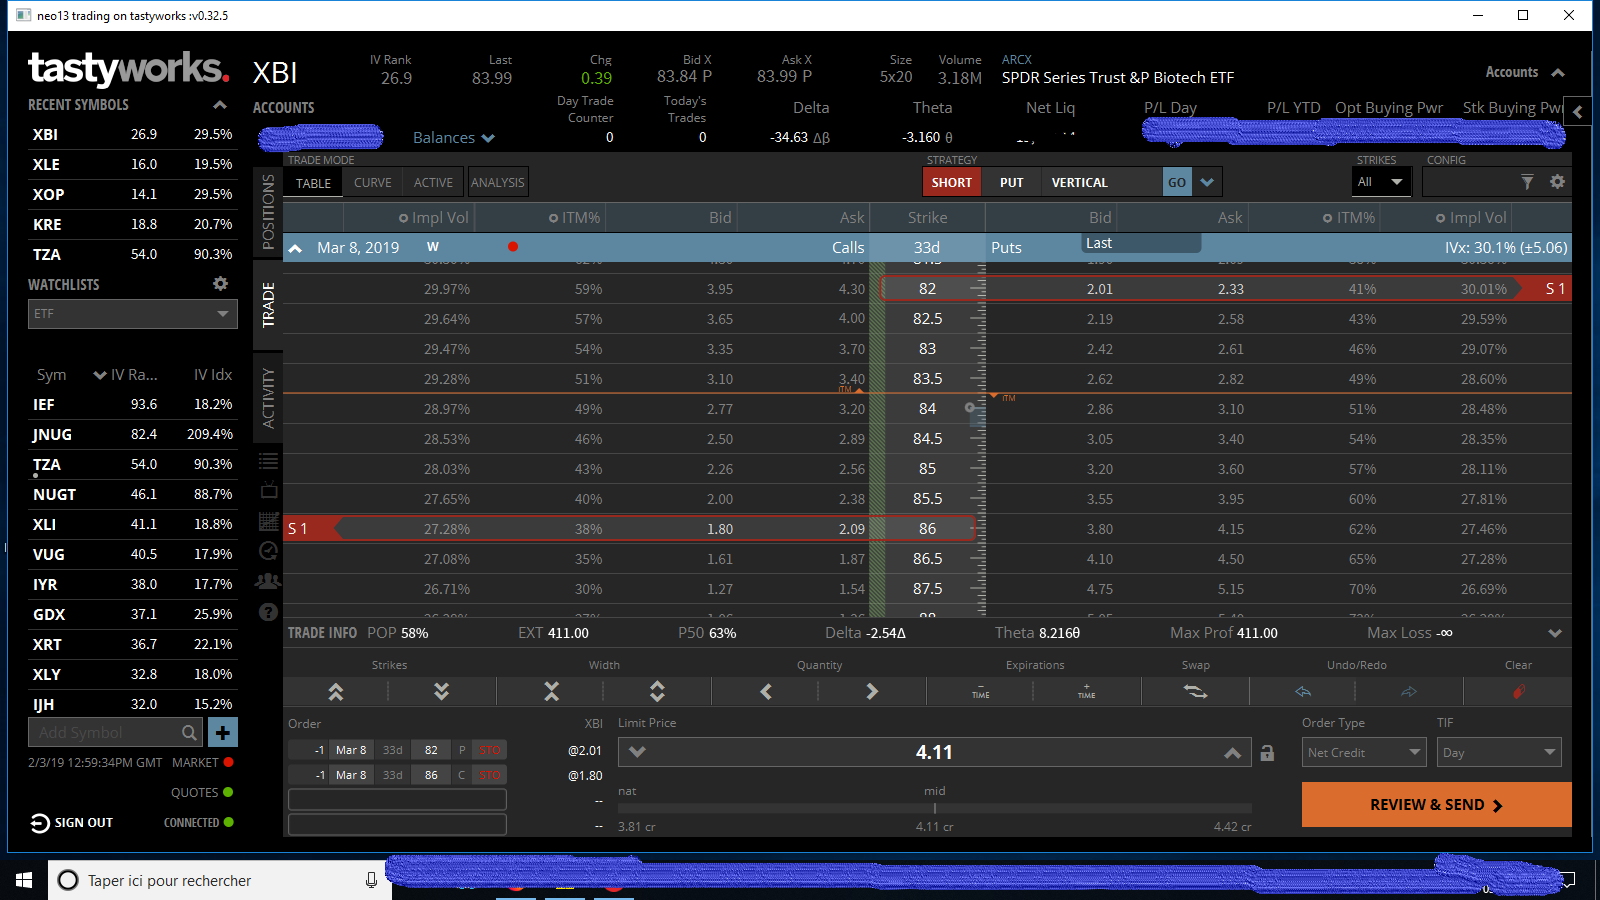
Task: Open the CONFIG gear settings
Action: click(x=1557, y=182)
